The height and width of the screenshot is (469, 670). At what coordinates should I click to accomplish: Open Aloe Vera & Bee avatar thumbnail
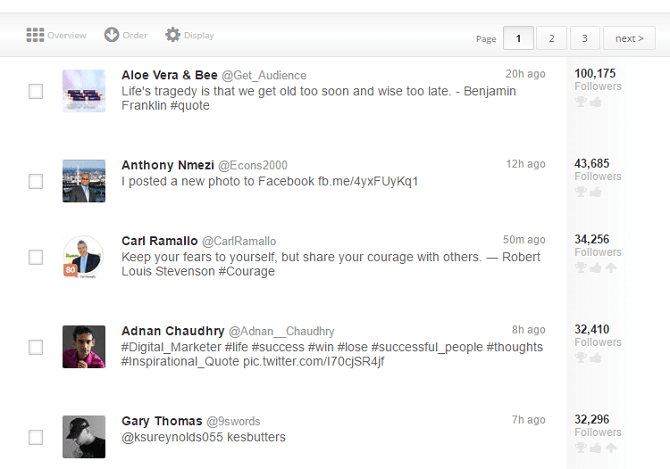(84, 91)
